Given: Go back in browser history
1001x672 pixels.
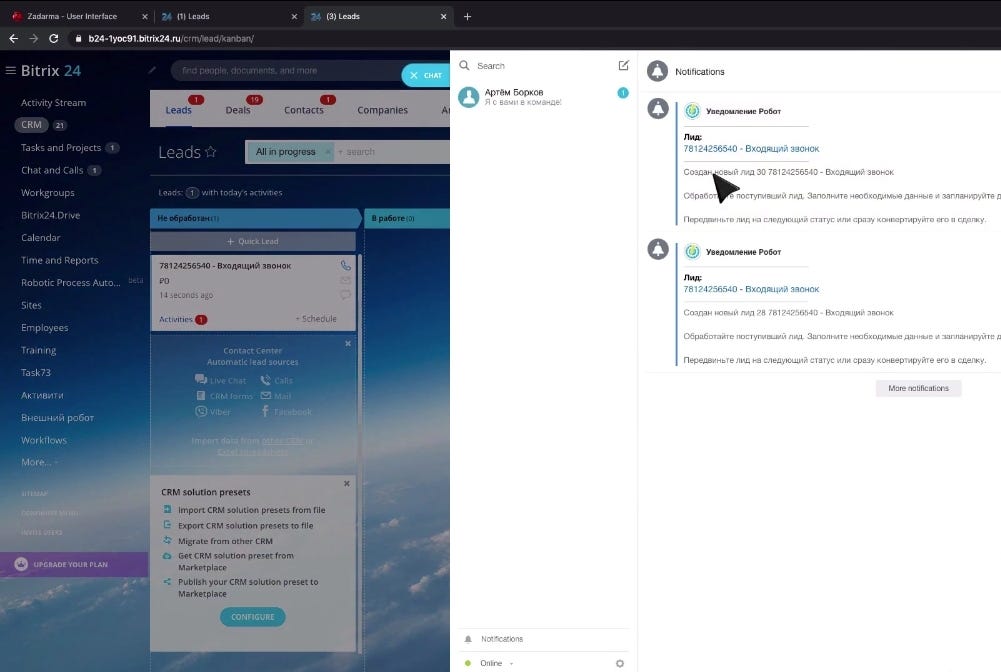Looking at the screenshot, I should [13, 38].
